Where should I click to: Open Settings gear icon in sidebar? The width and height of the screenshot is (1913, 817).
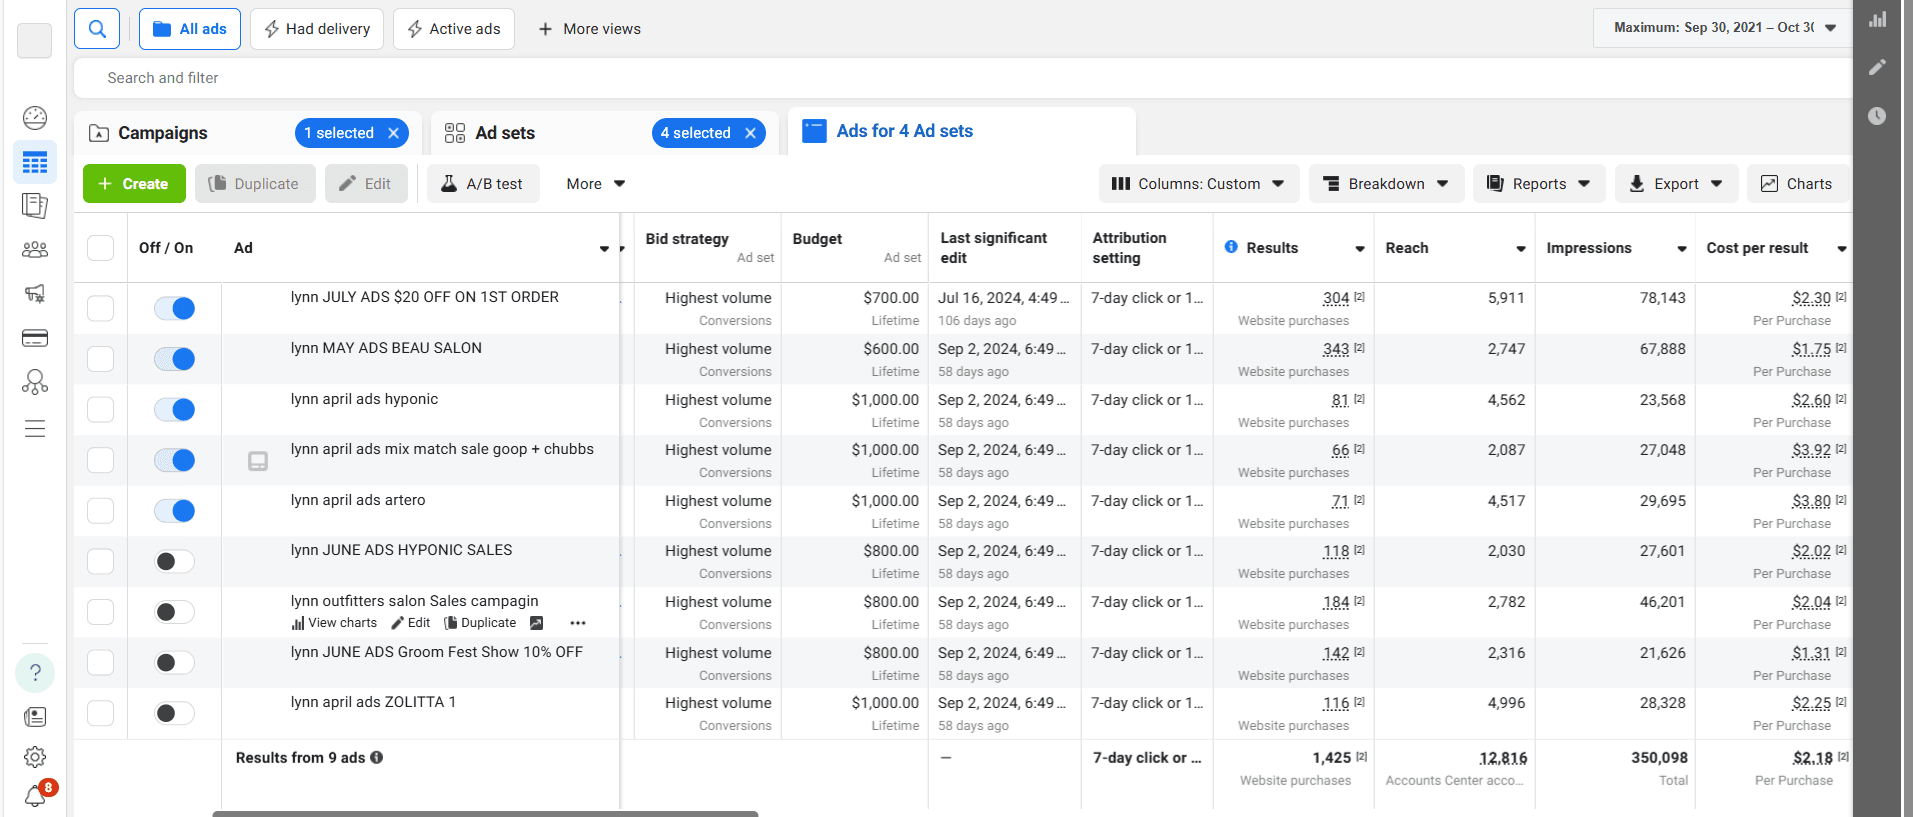tap(35, 757)
